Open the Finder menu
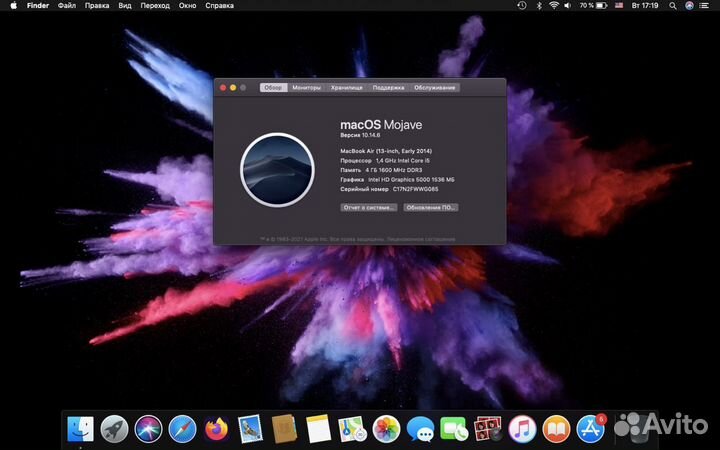 click(38, 6)
